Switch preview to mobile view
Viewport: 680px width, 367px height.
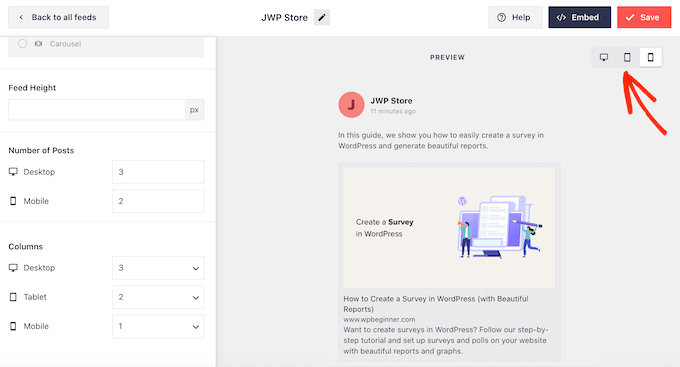tap(651, 57)
